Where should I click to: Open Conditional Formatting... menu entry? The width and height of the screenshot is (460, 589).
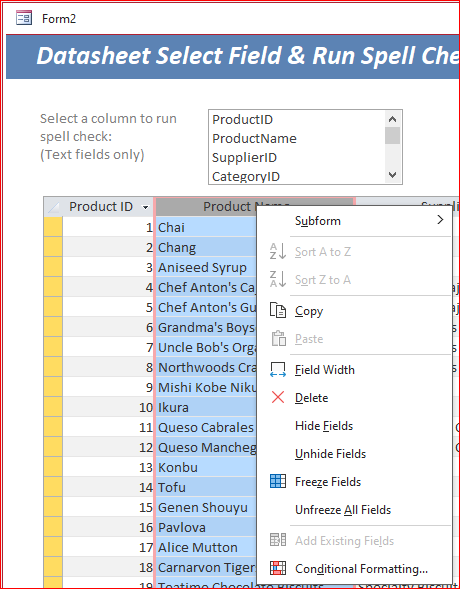coord(355,569)
